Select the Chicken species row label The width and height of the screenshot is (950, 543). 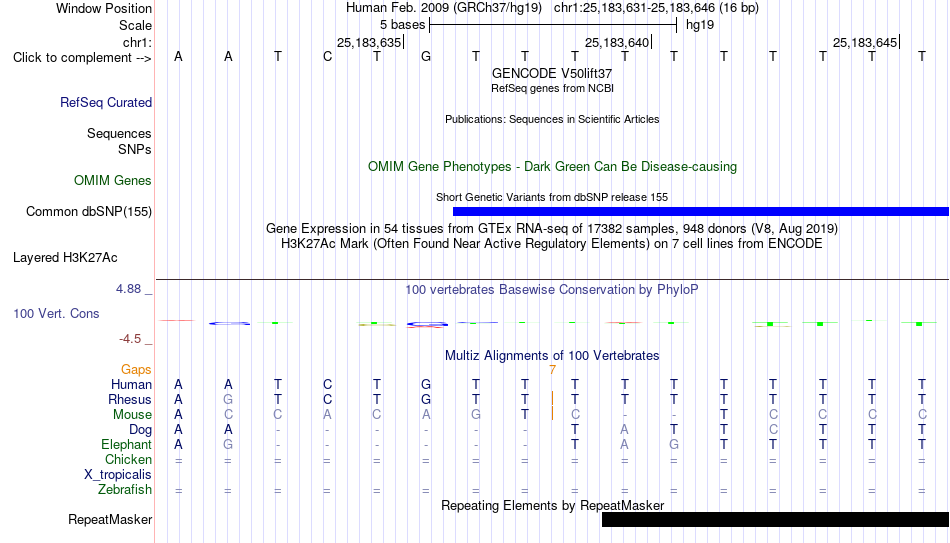click(x=128, y=459)
